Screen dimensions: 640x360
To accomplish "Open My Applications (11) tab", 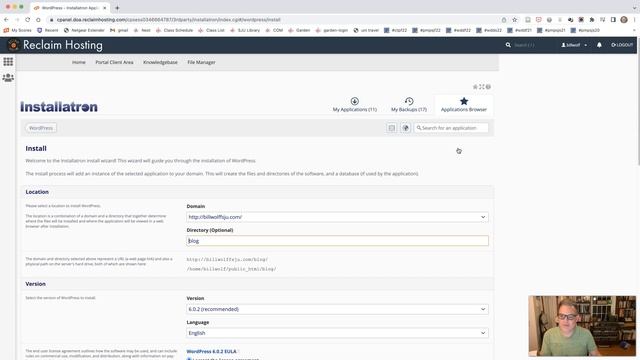I will coord(355,104).
